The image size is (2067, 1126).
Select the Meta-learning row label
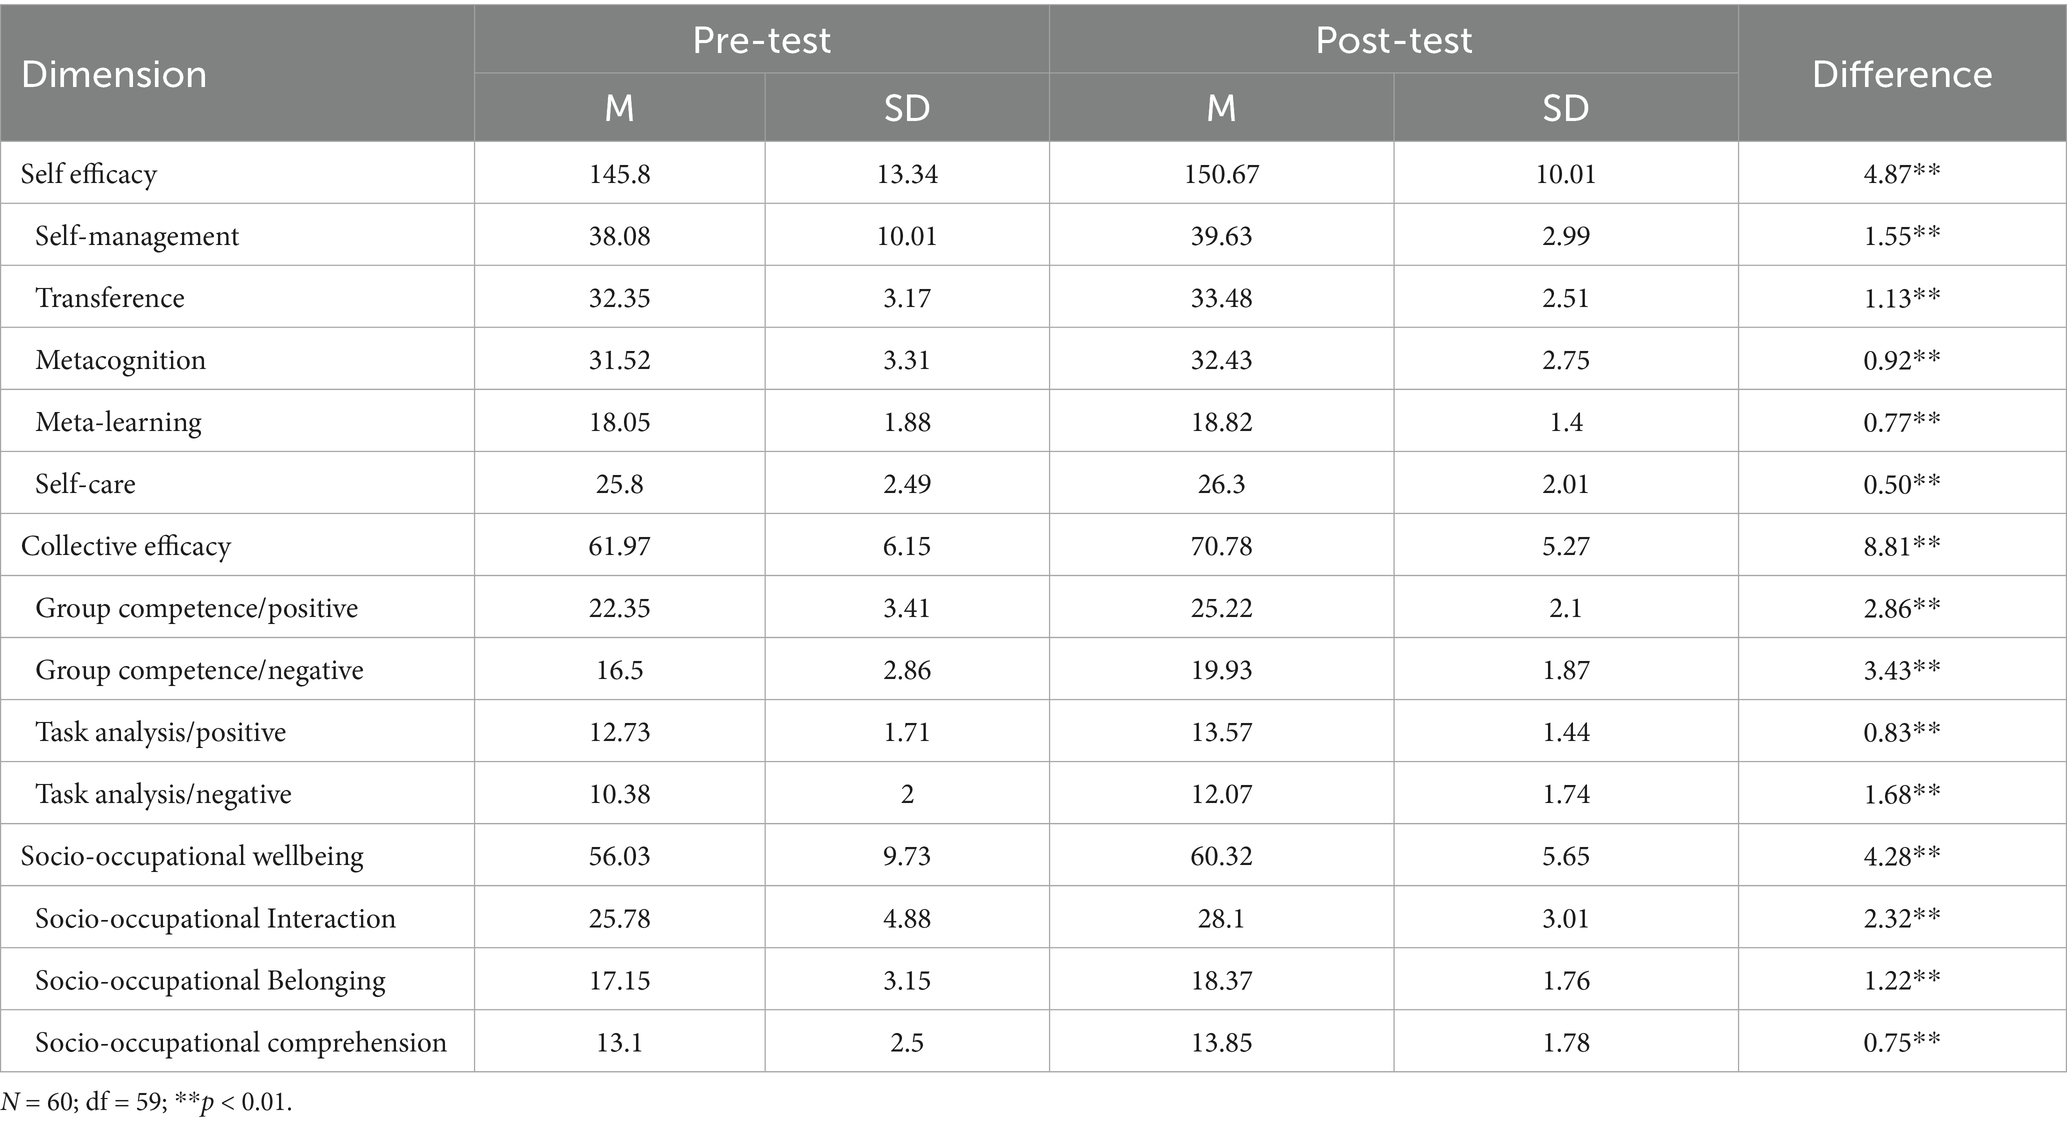[x=118, y=422]
